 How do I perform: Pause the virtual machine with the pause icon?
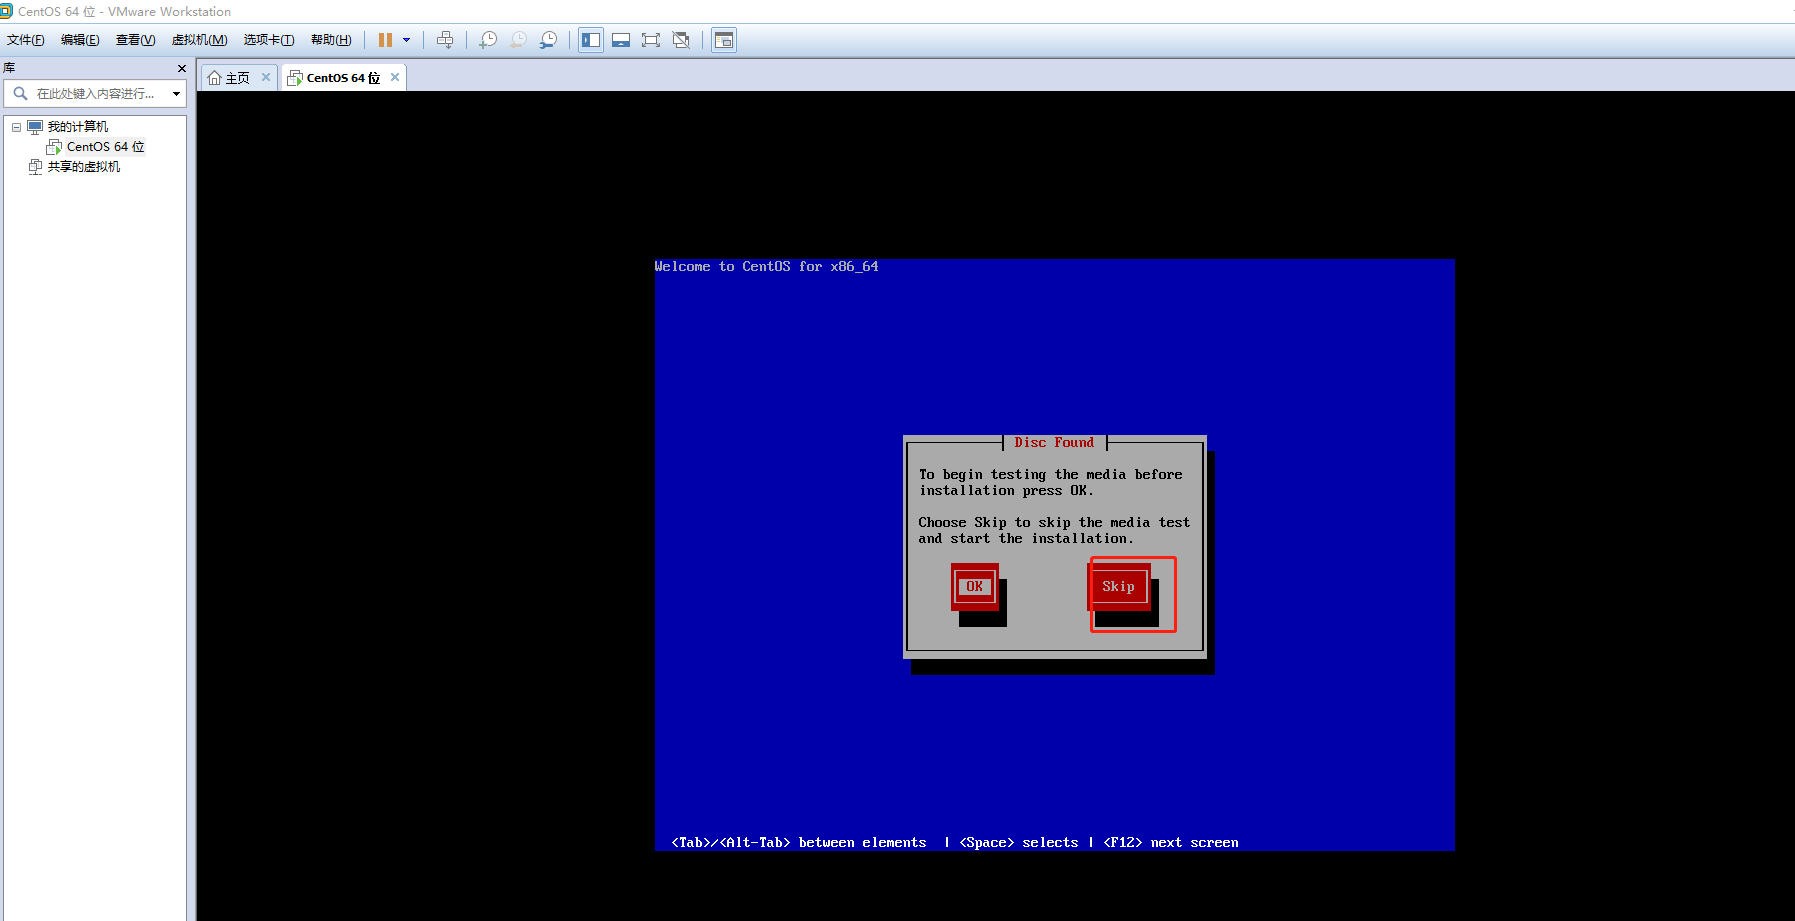[385, 40]
